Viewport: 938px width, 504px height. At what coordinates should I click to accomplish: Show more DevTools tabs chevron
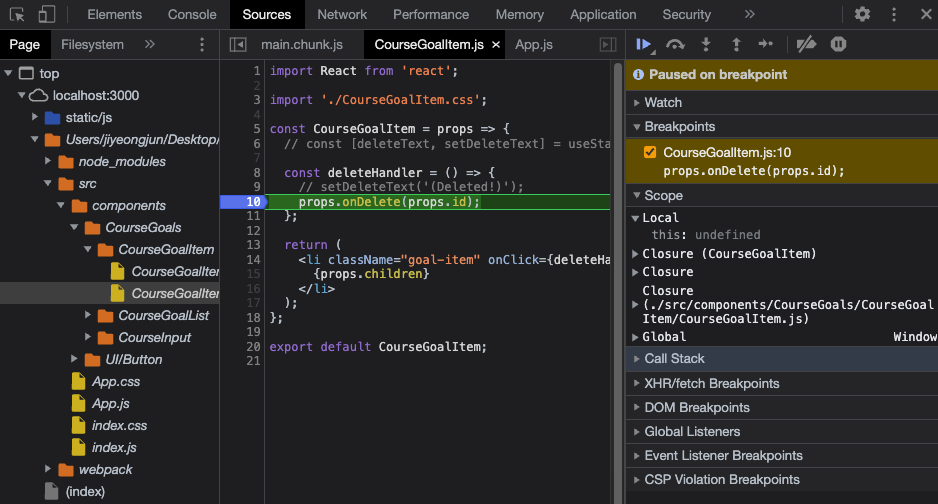pyautogui.click(x=749, y=14)
